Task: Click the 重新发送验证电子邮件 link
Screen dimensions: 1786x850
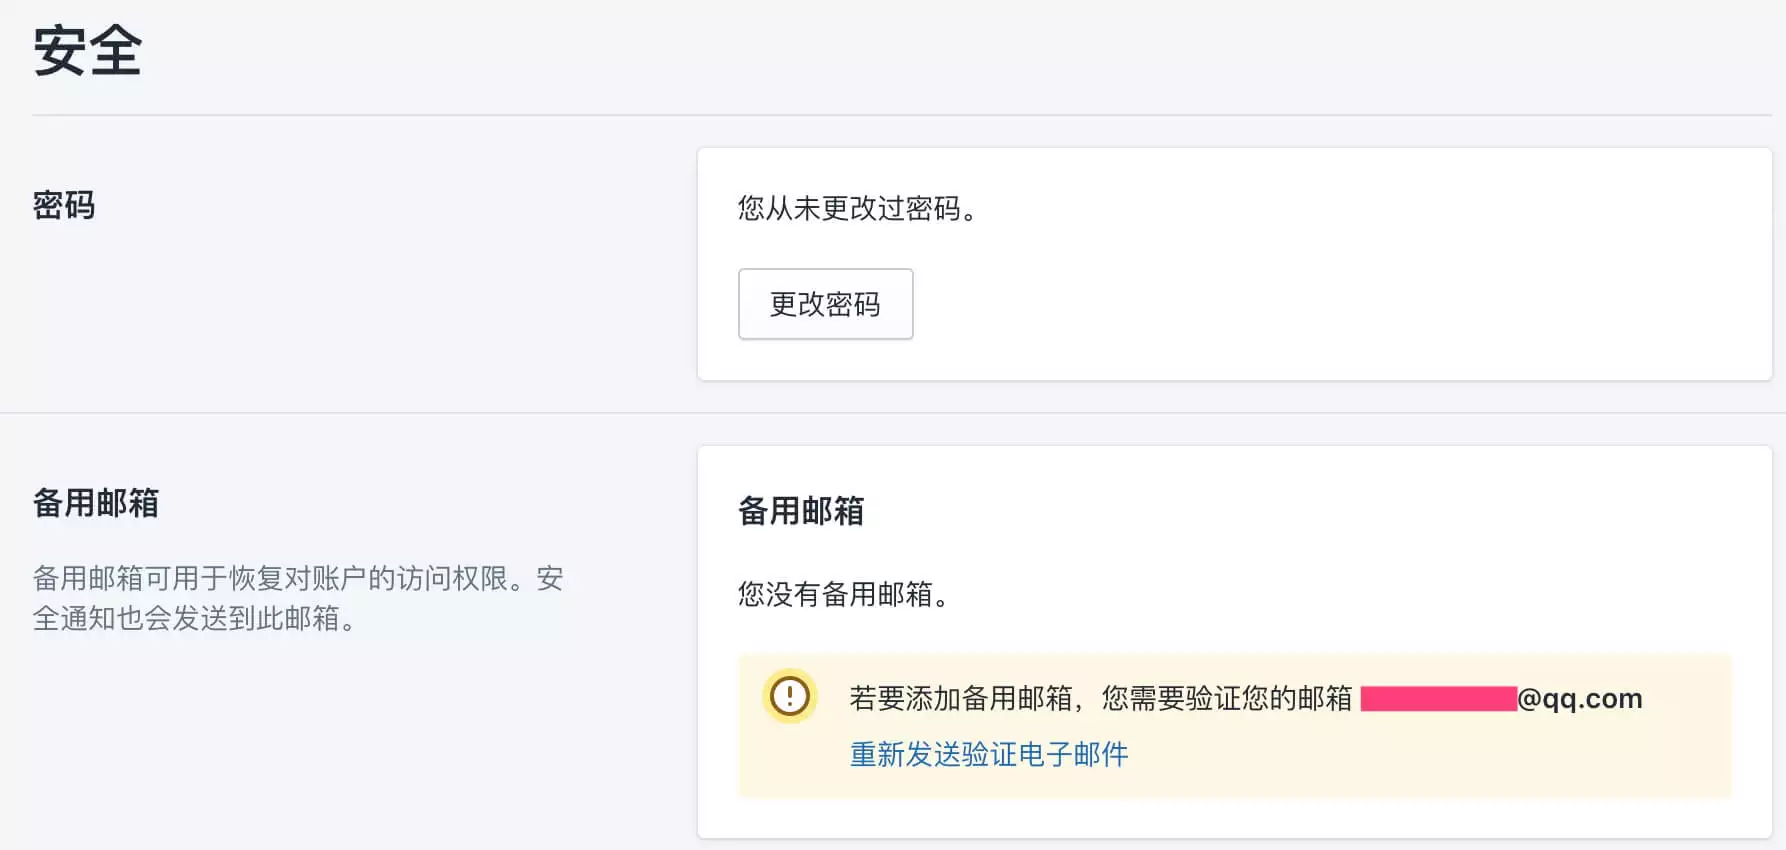Action: [988, 754]
